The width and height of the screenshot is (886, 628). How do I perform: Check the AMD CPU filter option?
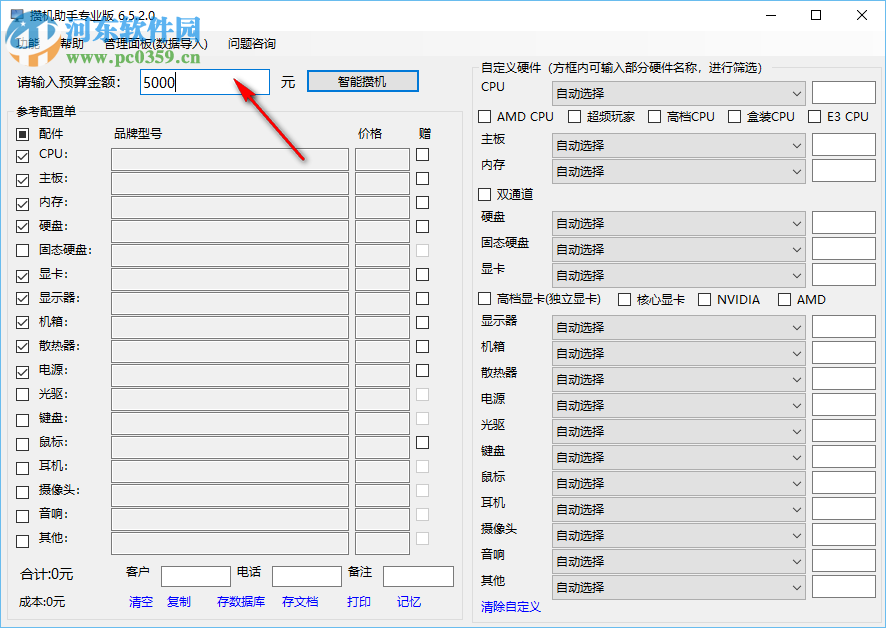483,116
